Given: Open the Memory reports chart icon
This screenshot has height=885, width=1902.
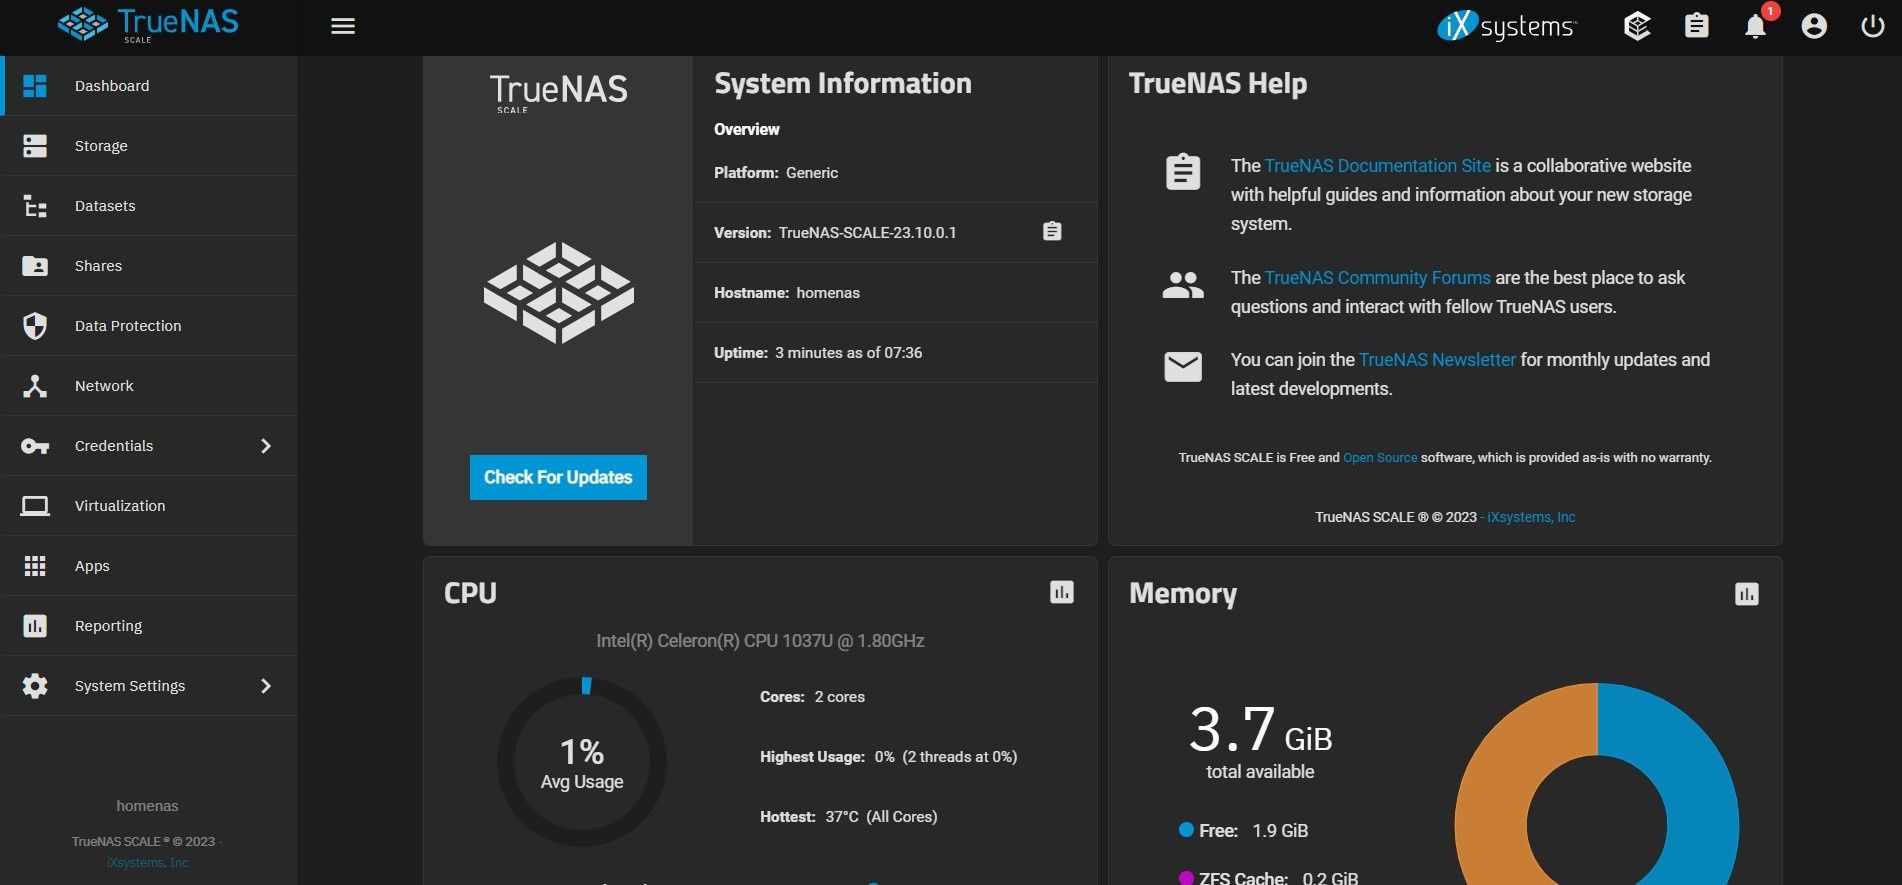Looking at the screenshot, I should point(1747,595).
